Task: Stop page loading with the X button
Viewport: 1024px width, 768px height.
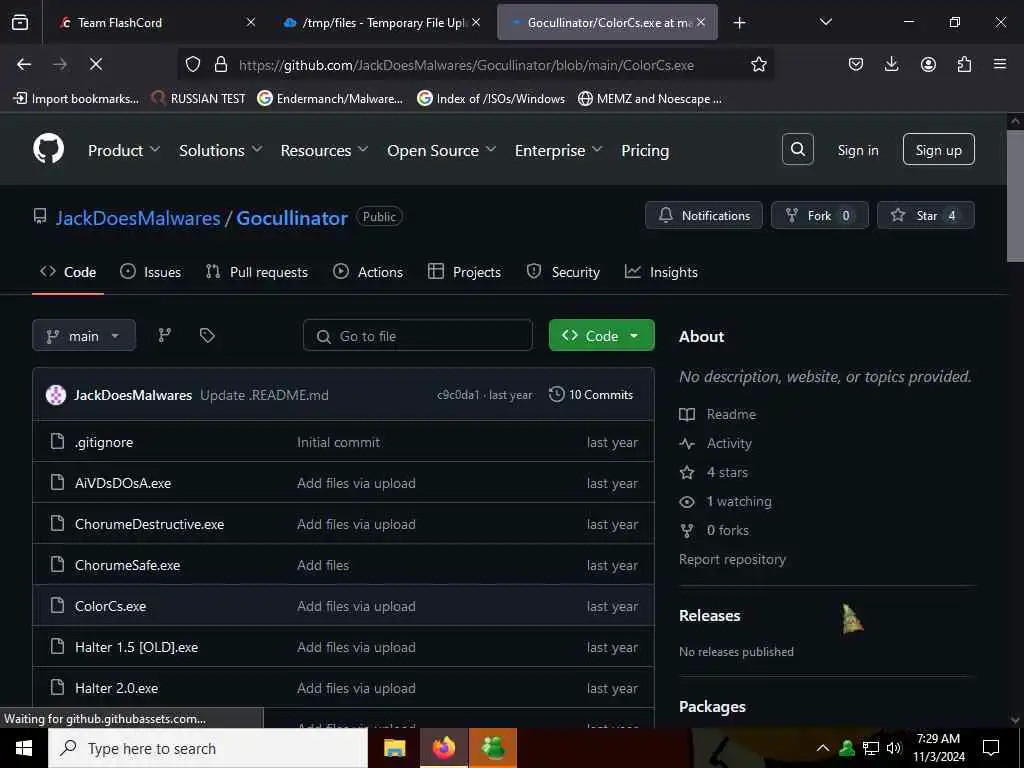Action: 95,64
